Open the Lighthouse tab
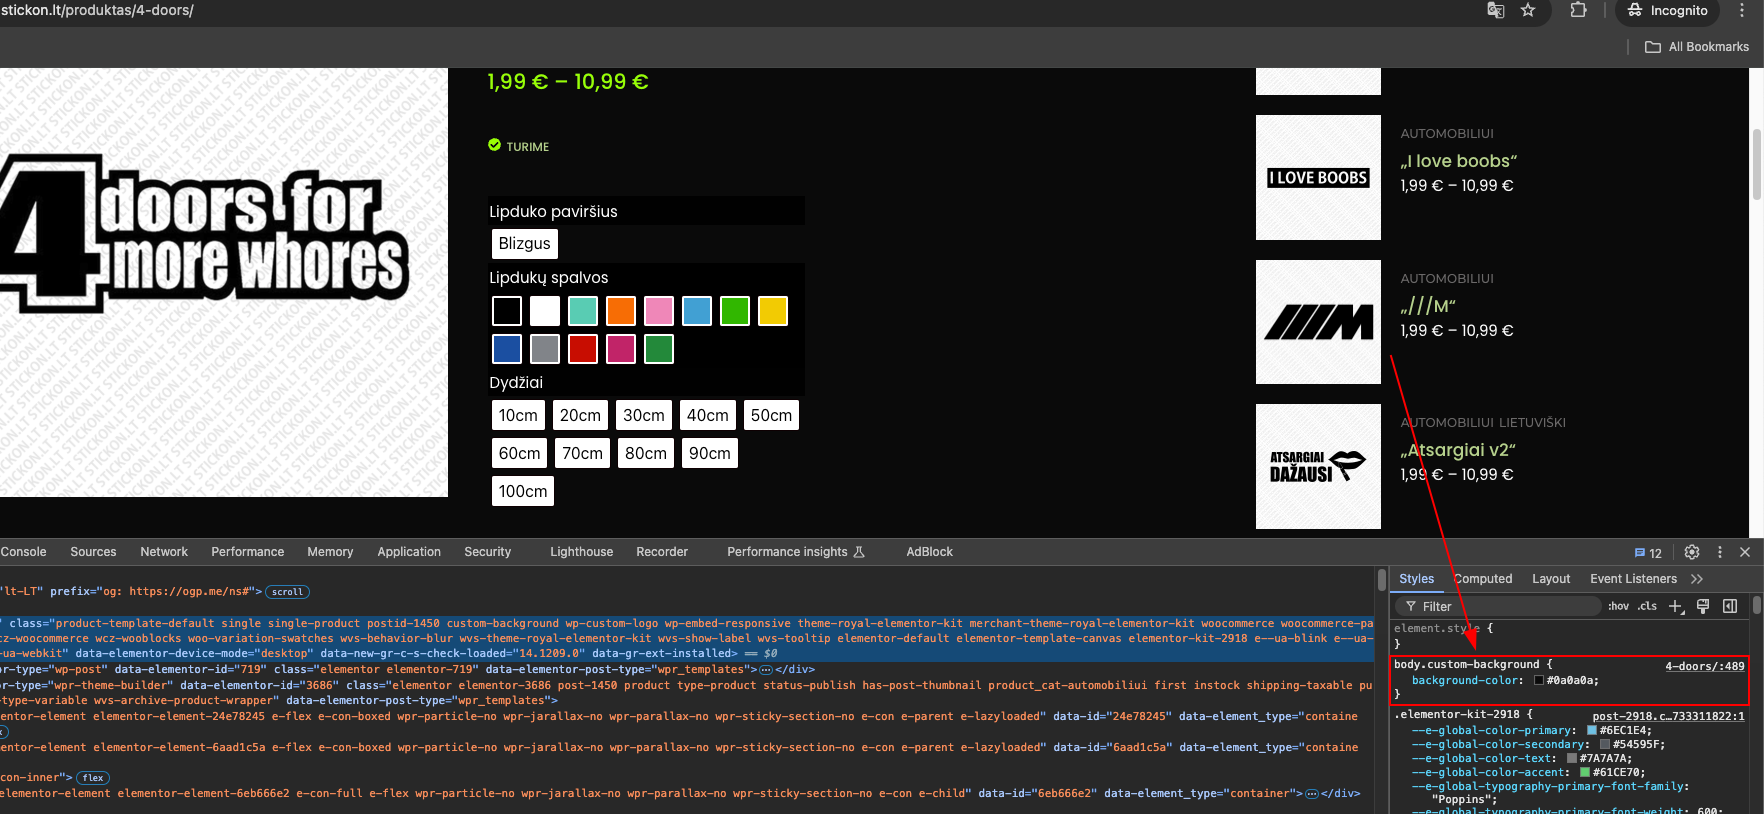Screen dimensions: 1764x814 click(x=581, y=552)
